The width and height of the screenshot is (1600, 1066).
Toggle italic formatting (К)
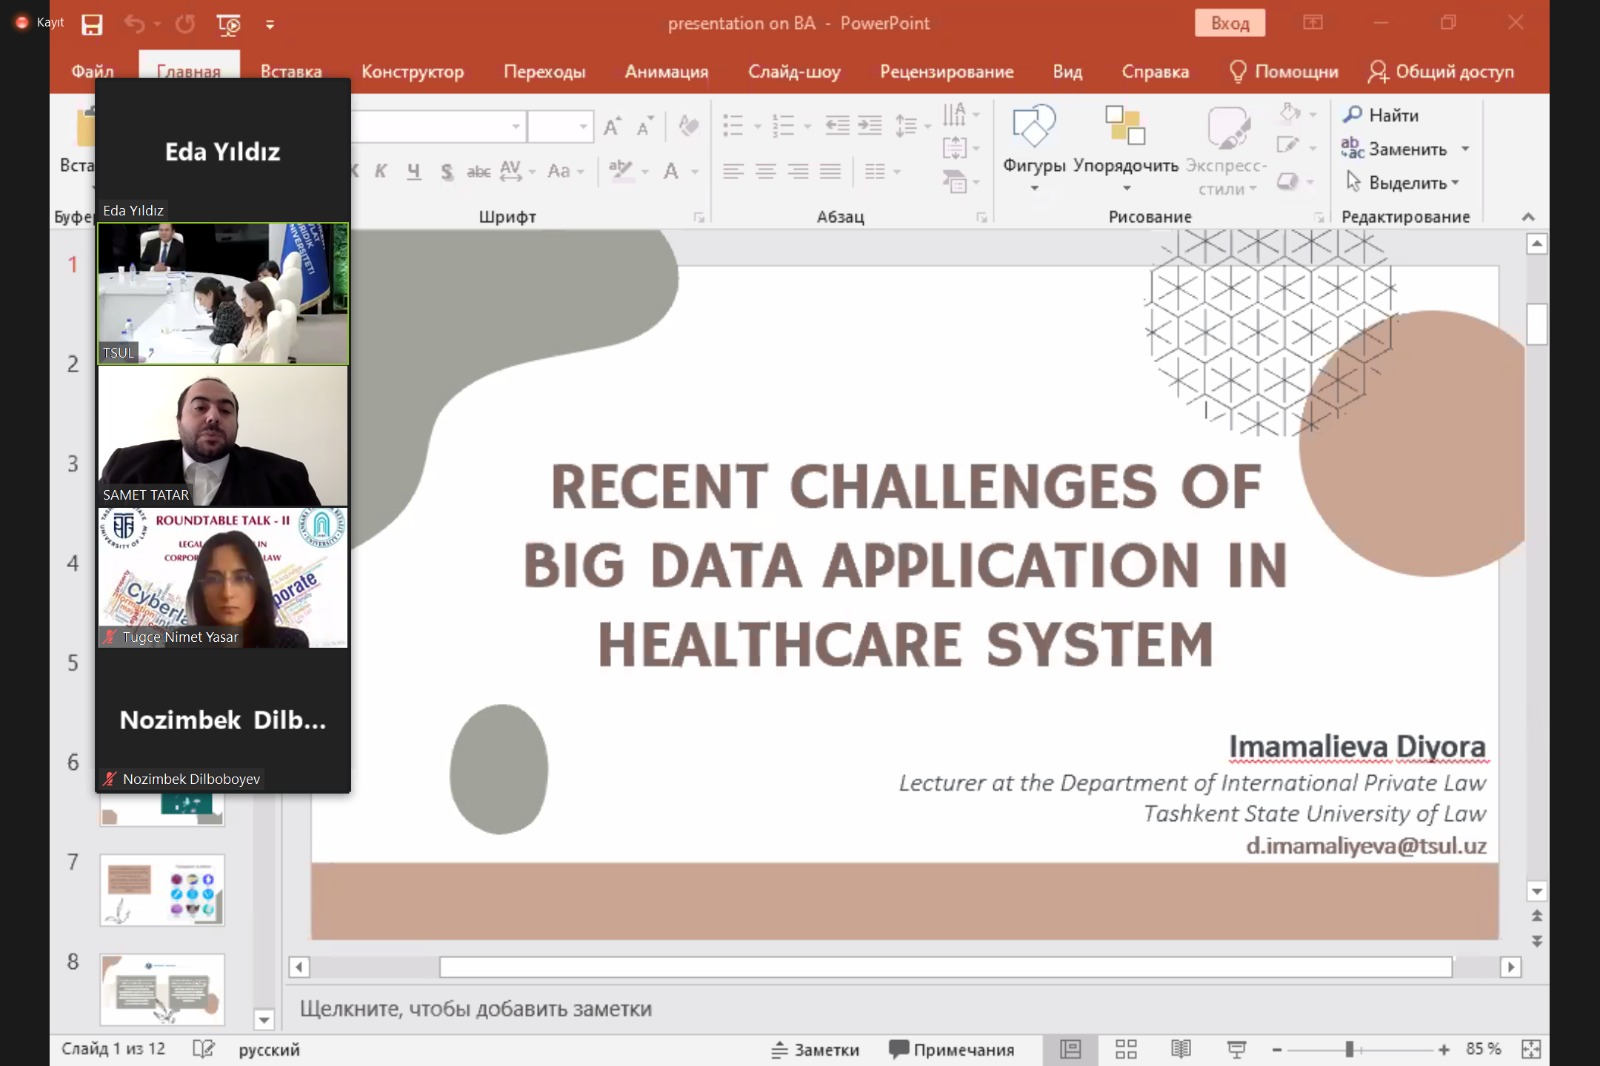pos(381,171)
